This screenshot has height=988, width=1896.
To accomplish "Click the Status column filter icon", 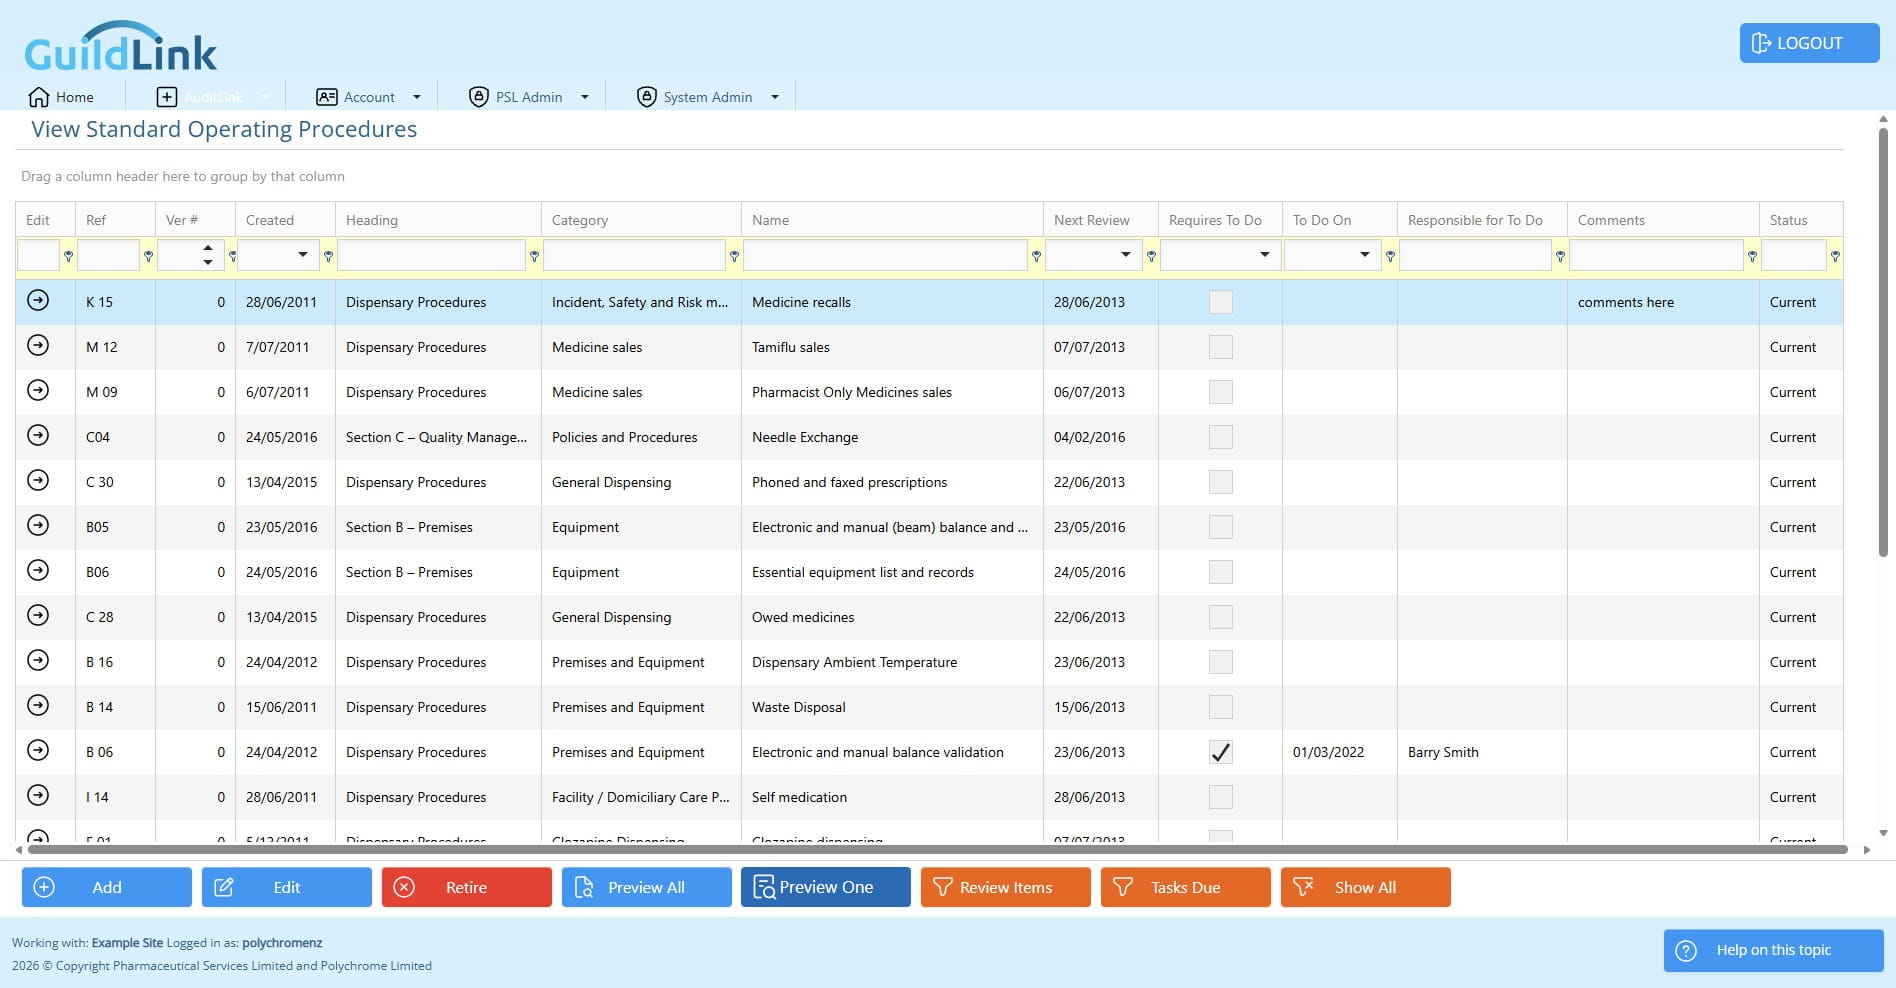I will pos(1835,256).
